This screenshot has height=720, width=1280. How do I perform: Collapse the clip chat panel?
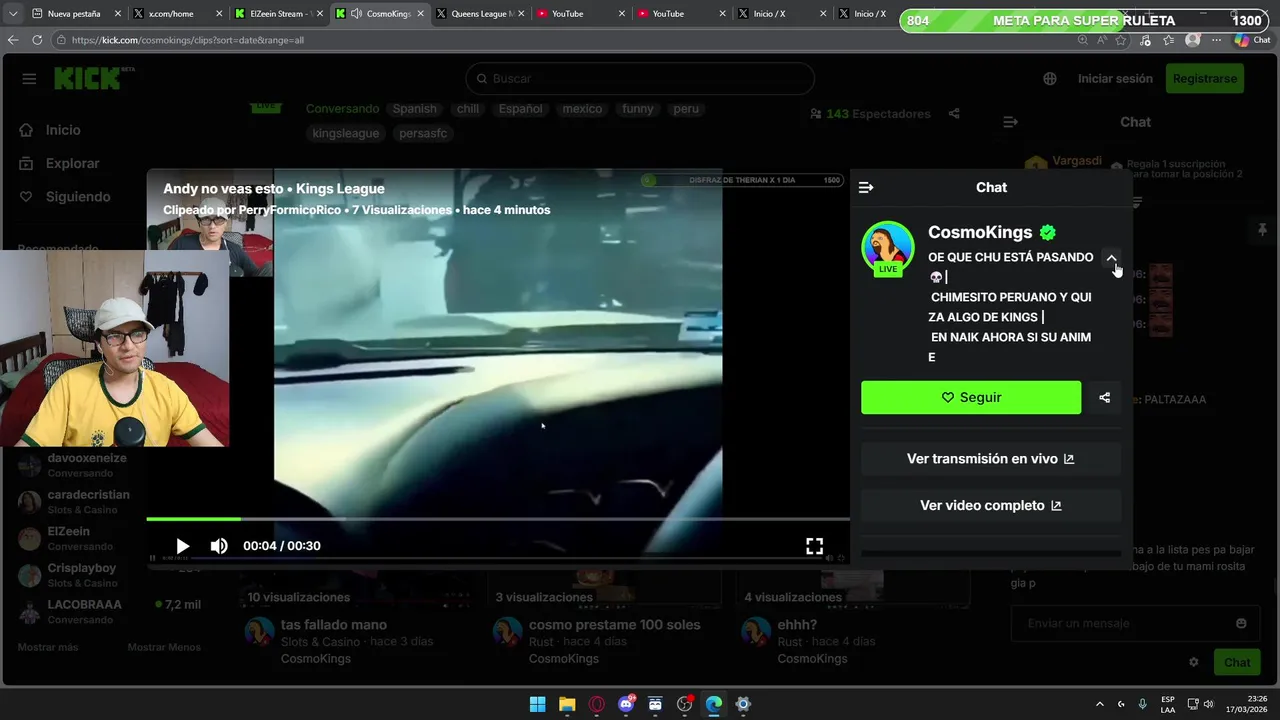coord(866,187)
